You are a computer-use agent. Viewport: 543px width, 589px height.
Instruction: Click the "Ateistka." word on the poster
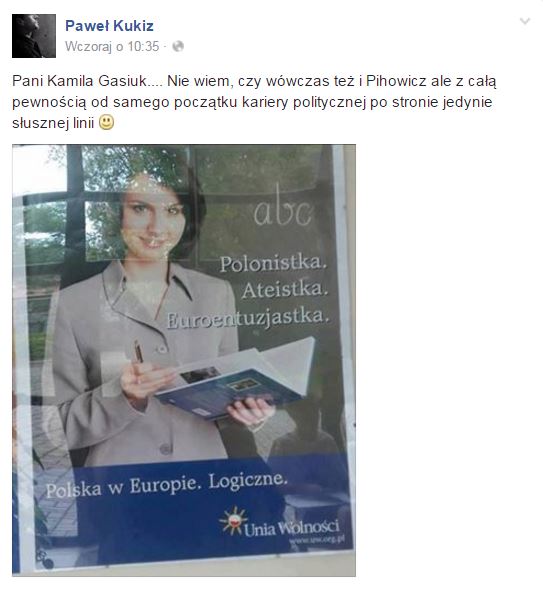point(285,290)
